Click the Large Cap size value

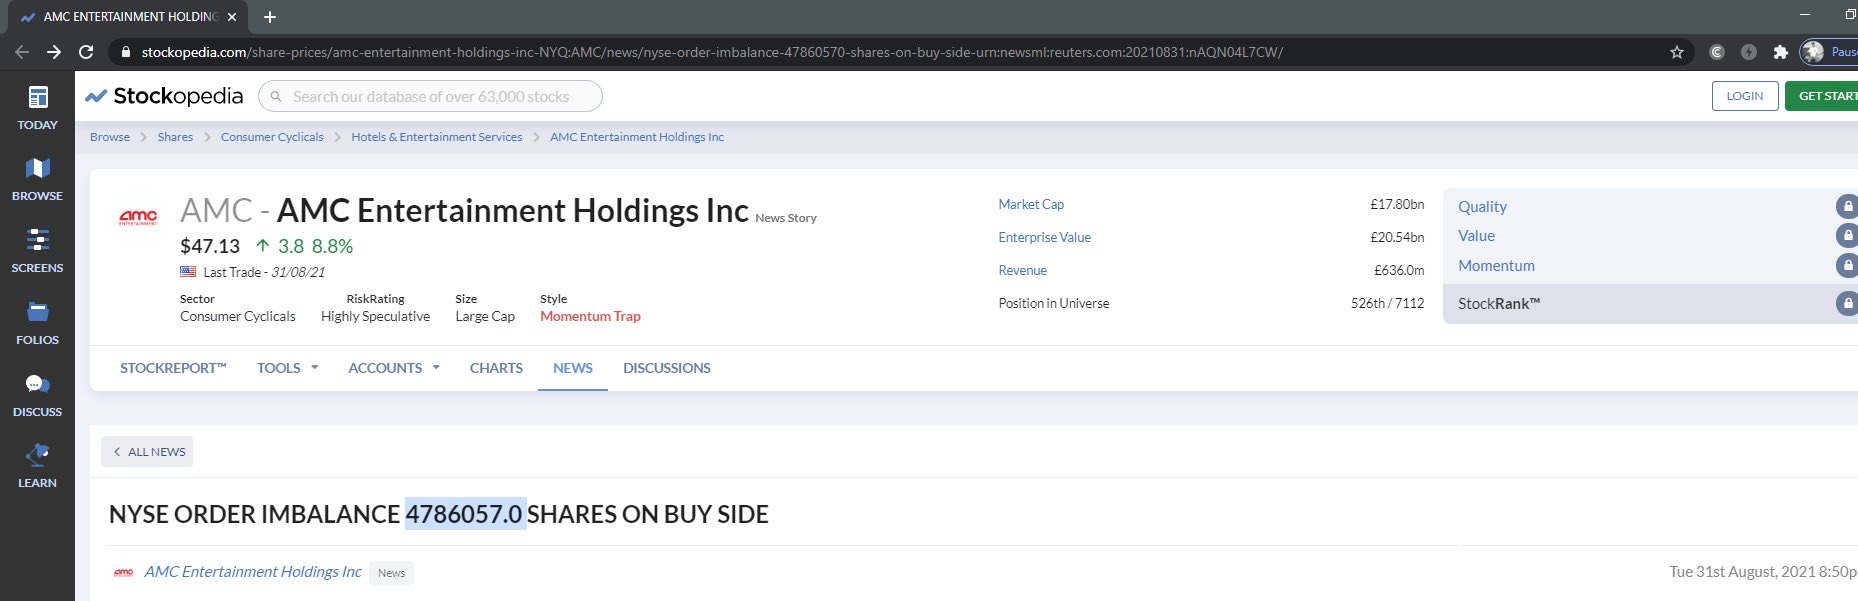(x=485, y=316)
